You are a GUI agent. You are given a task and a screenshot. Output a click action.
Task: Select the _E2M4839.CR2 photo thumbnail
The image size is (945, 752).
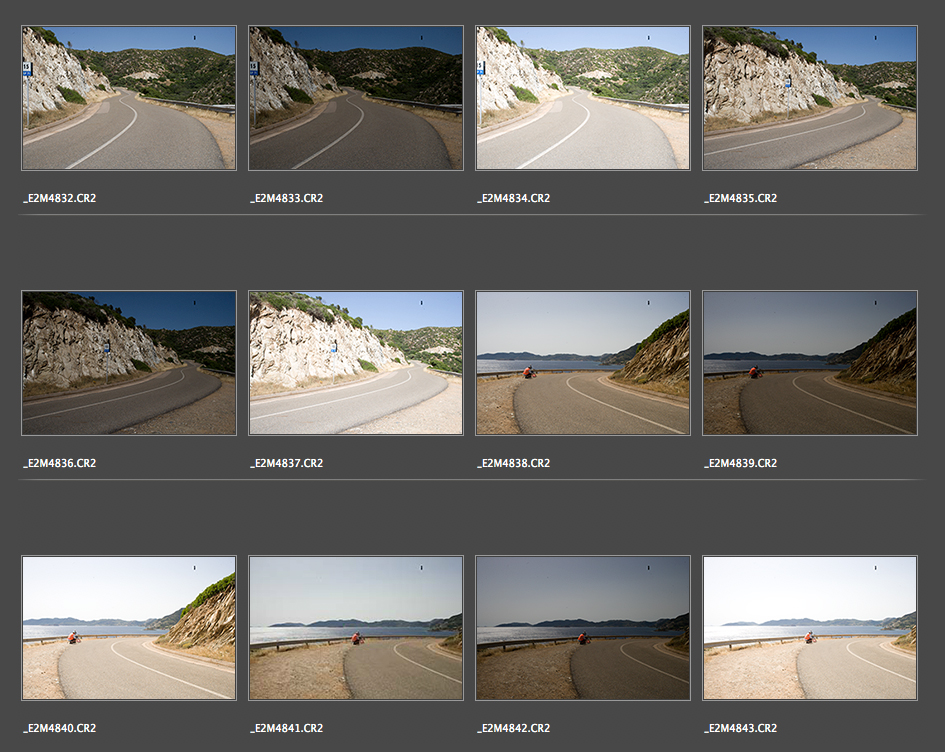pos(810,363)
